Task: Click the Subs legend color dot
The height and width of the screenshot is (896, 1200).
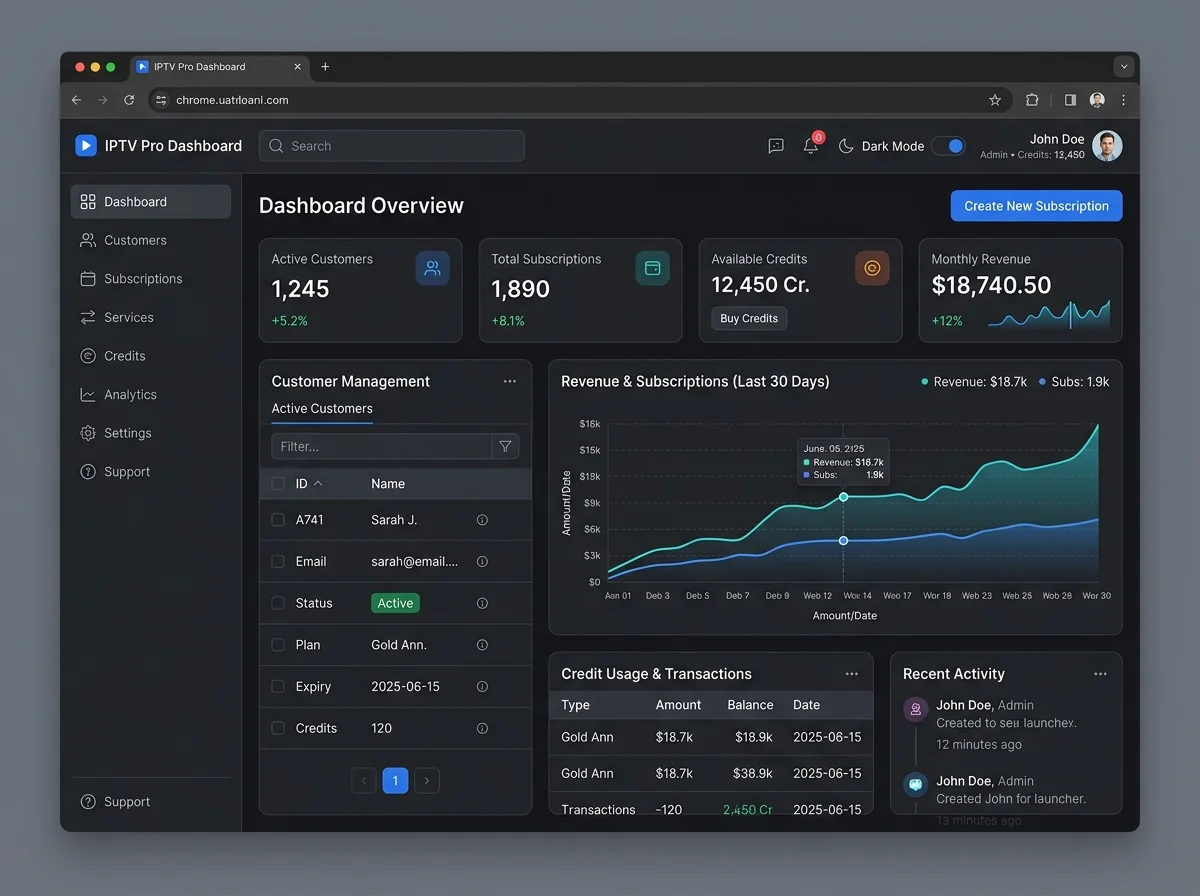Action: coord(1042,382)
